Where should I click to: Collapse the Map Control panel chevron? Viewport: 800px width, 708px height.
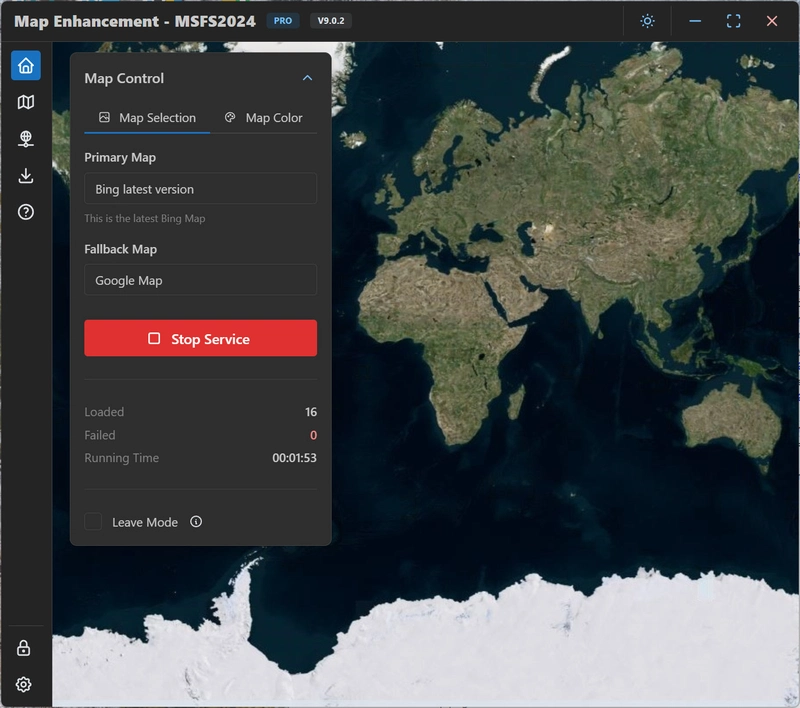coord(309,78)
